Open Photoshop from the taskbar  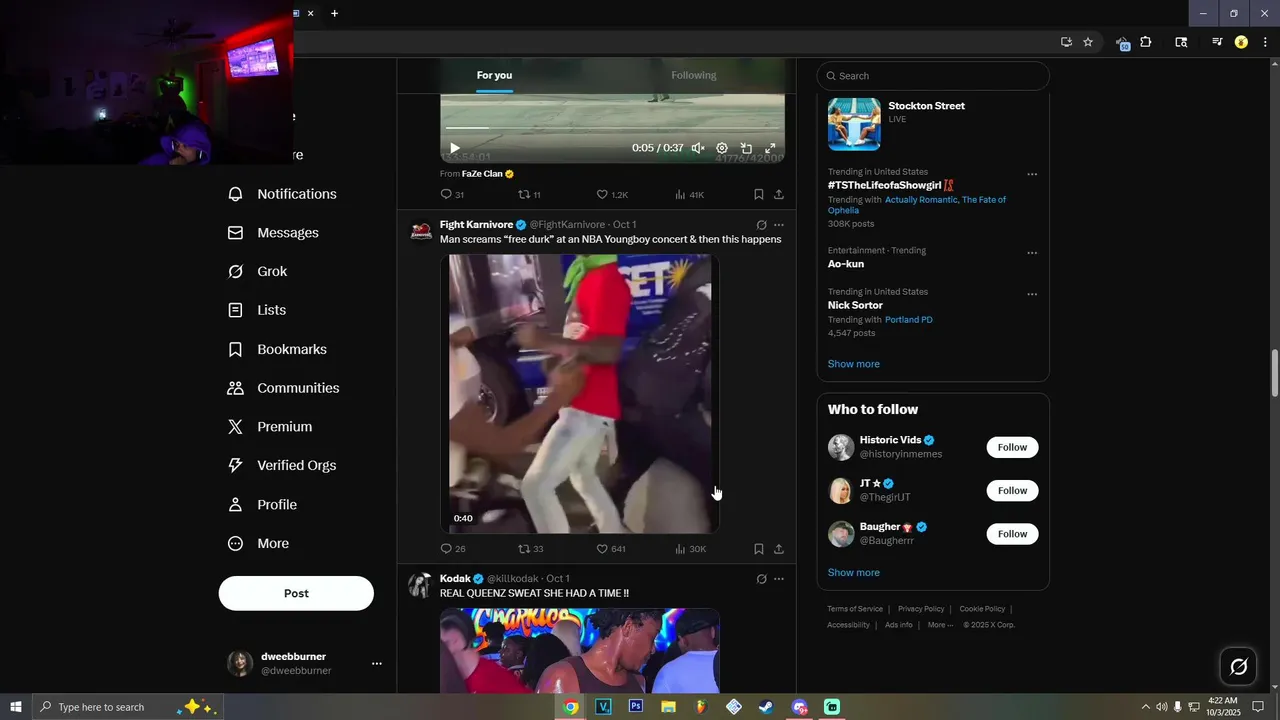[x=635, y=707]
